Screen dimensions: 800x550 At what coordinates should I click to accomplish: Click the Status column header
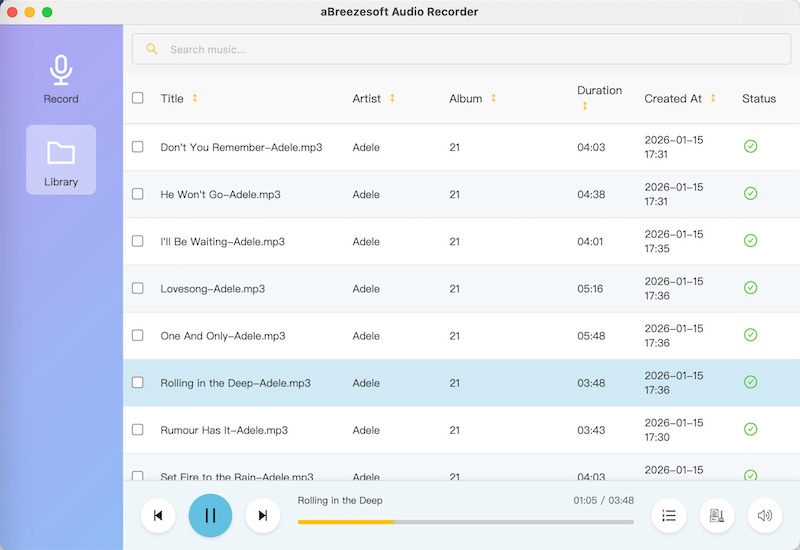click(x=759, y=98)
